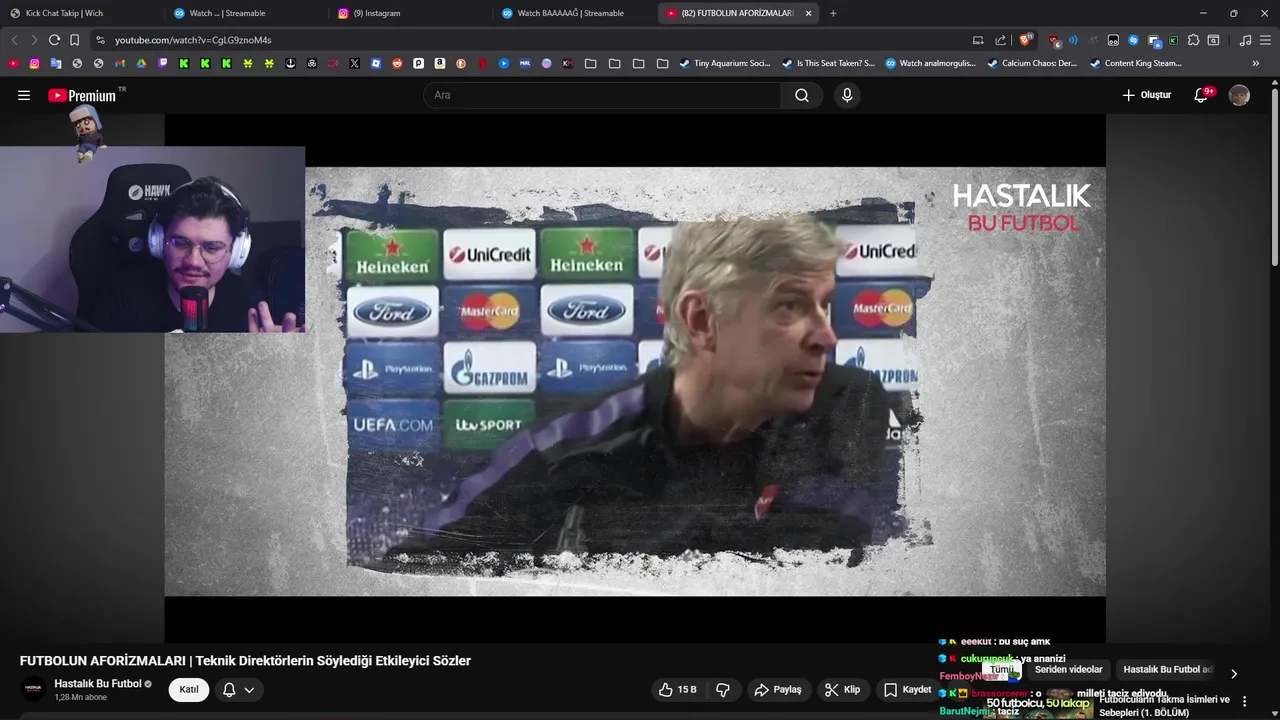Image resolution: width=1280 pixels, height=720 pixels.
Task: Click the Paylaş share button
Action: (x=778, y=690)
